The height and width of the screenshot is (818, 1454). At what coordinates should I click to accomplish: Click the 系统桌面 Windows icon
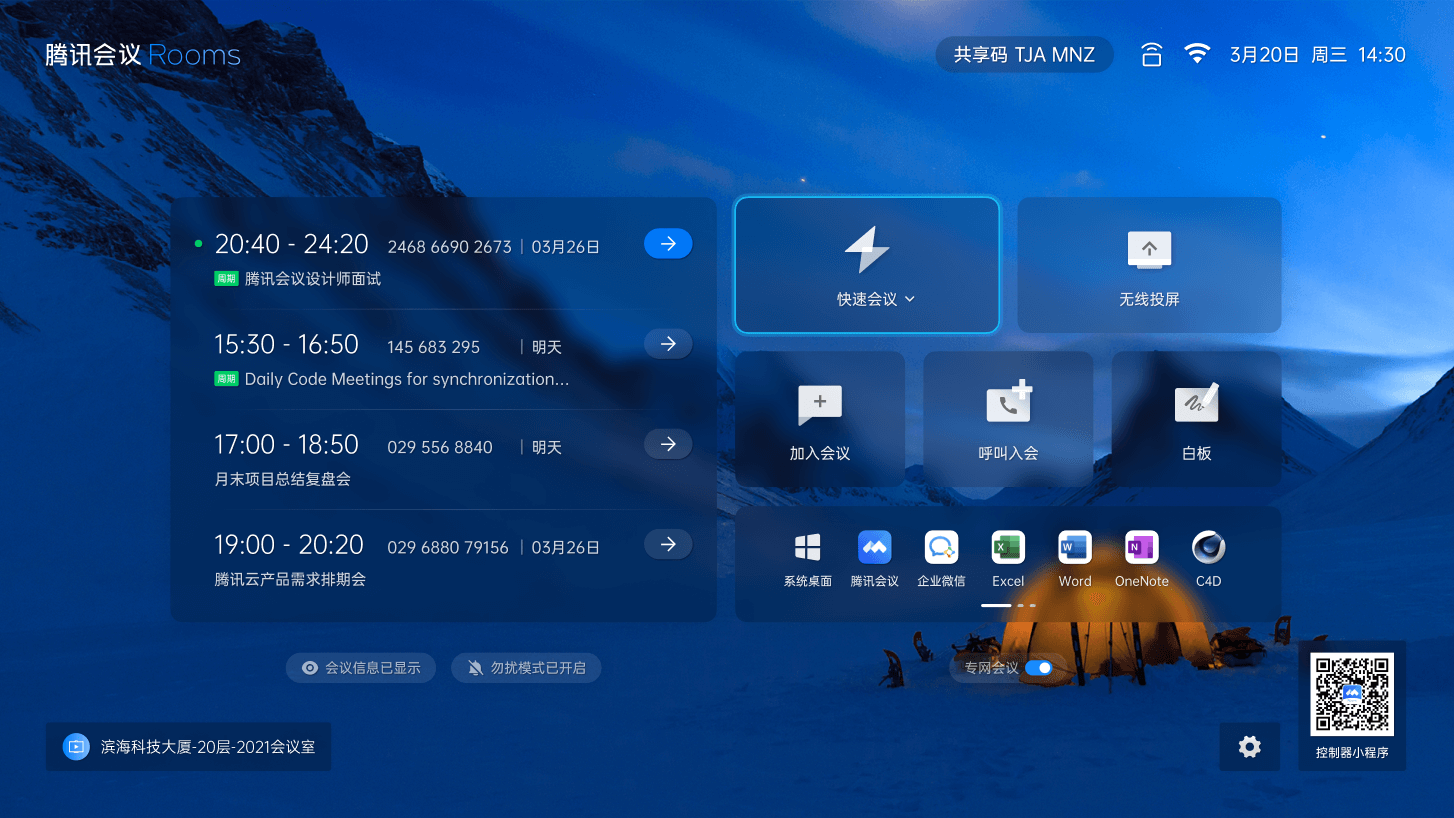pyautogui.click(x=807, y=548)
